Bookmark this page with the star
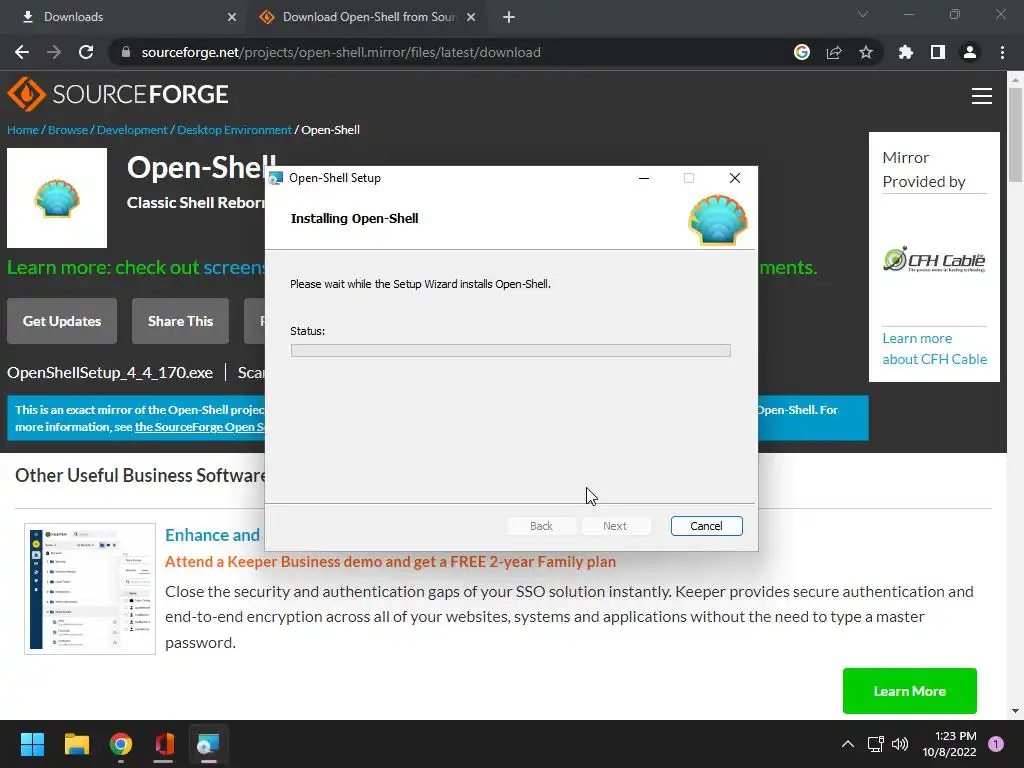Screen dimensions: 1024x768 point(866,52)
